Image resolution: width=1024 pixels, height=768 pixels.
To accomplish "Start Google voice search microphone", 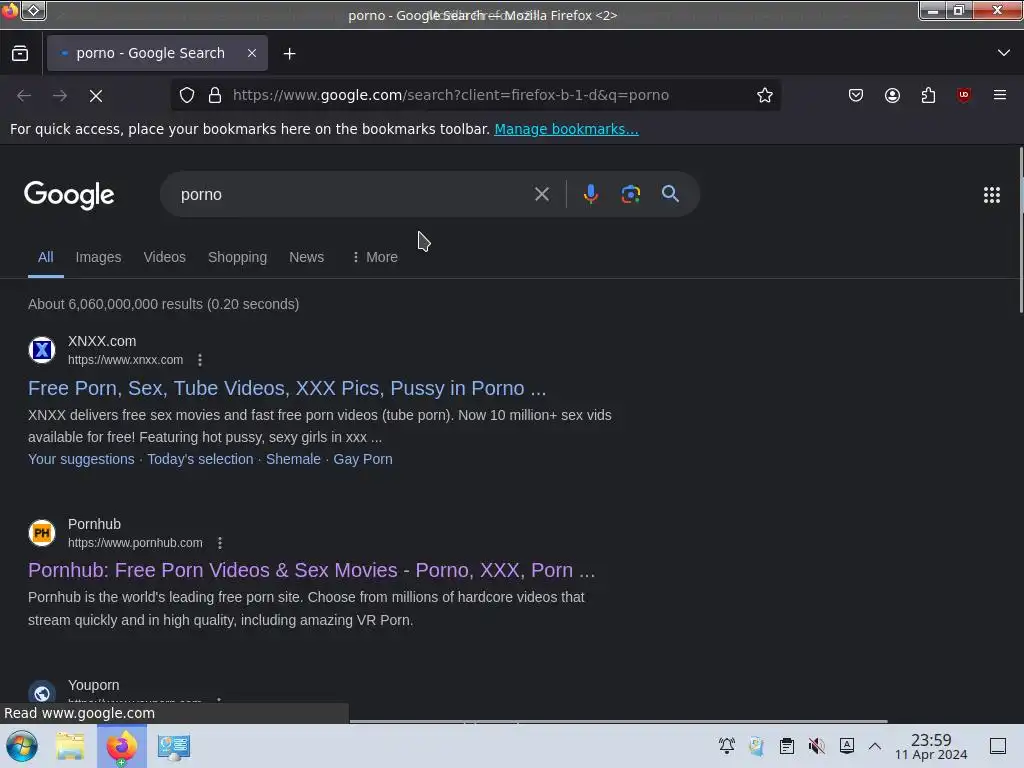I will [590, 194].
